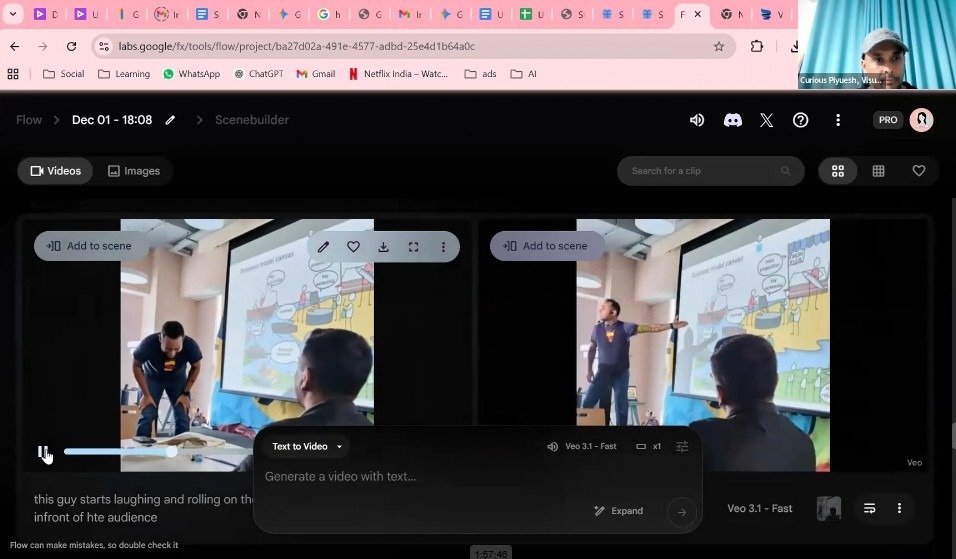Open the Scenebuilder breadcrumb

[x=252, y=120]
